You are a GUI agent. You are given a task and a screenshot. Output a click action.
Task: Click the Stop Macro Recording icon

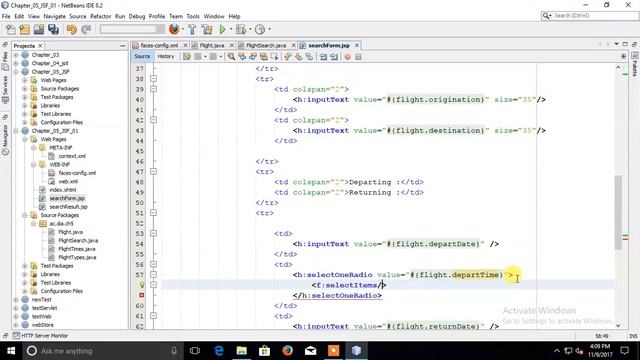click(x=358, y=57)
